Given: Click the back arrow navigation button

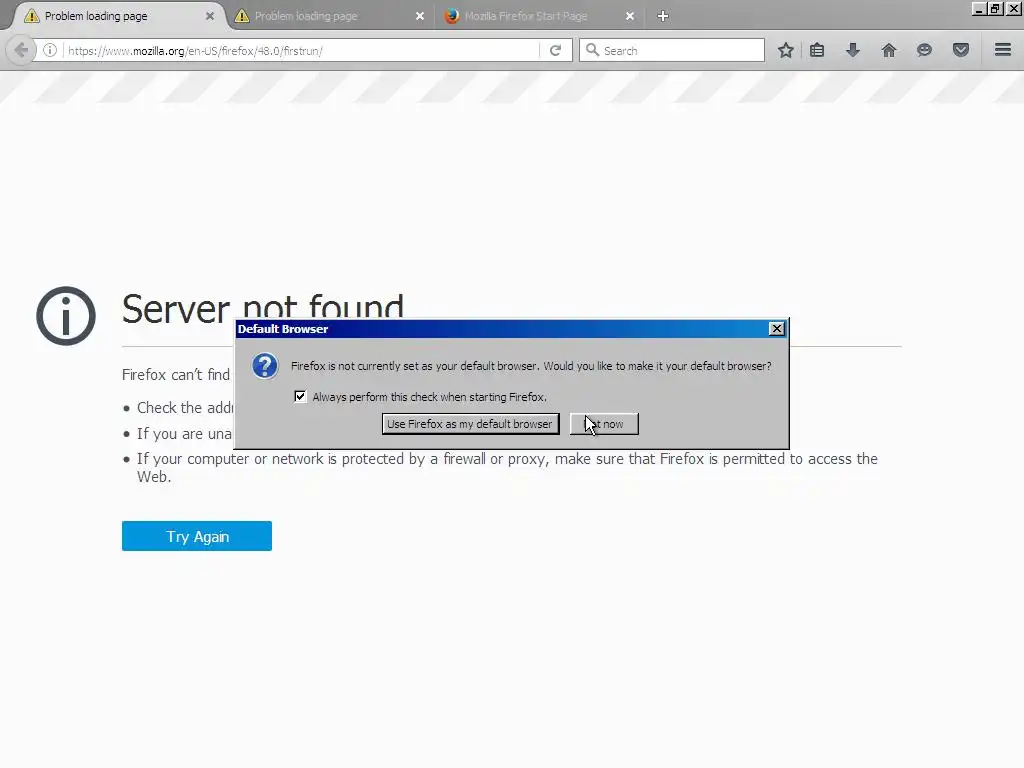Looking at the screenshot, I should [x=20, y=50].
